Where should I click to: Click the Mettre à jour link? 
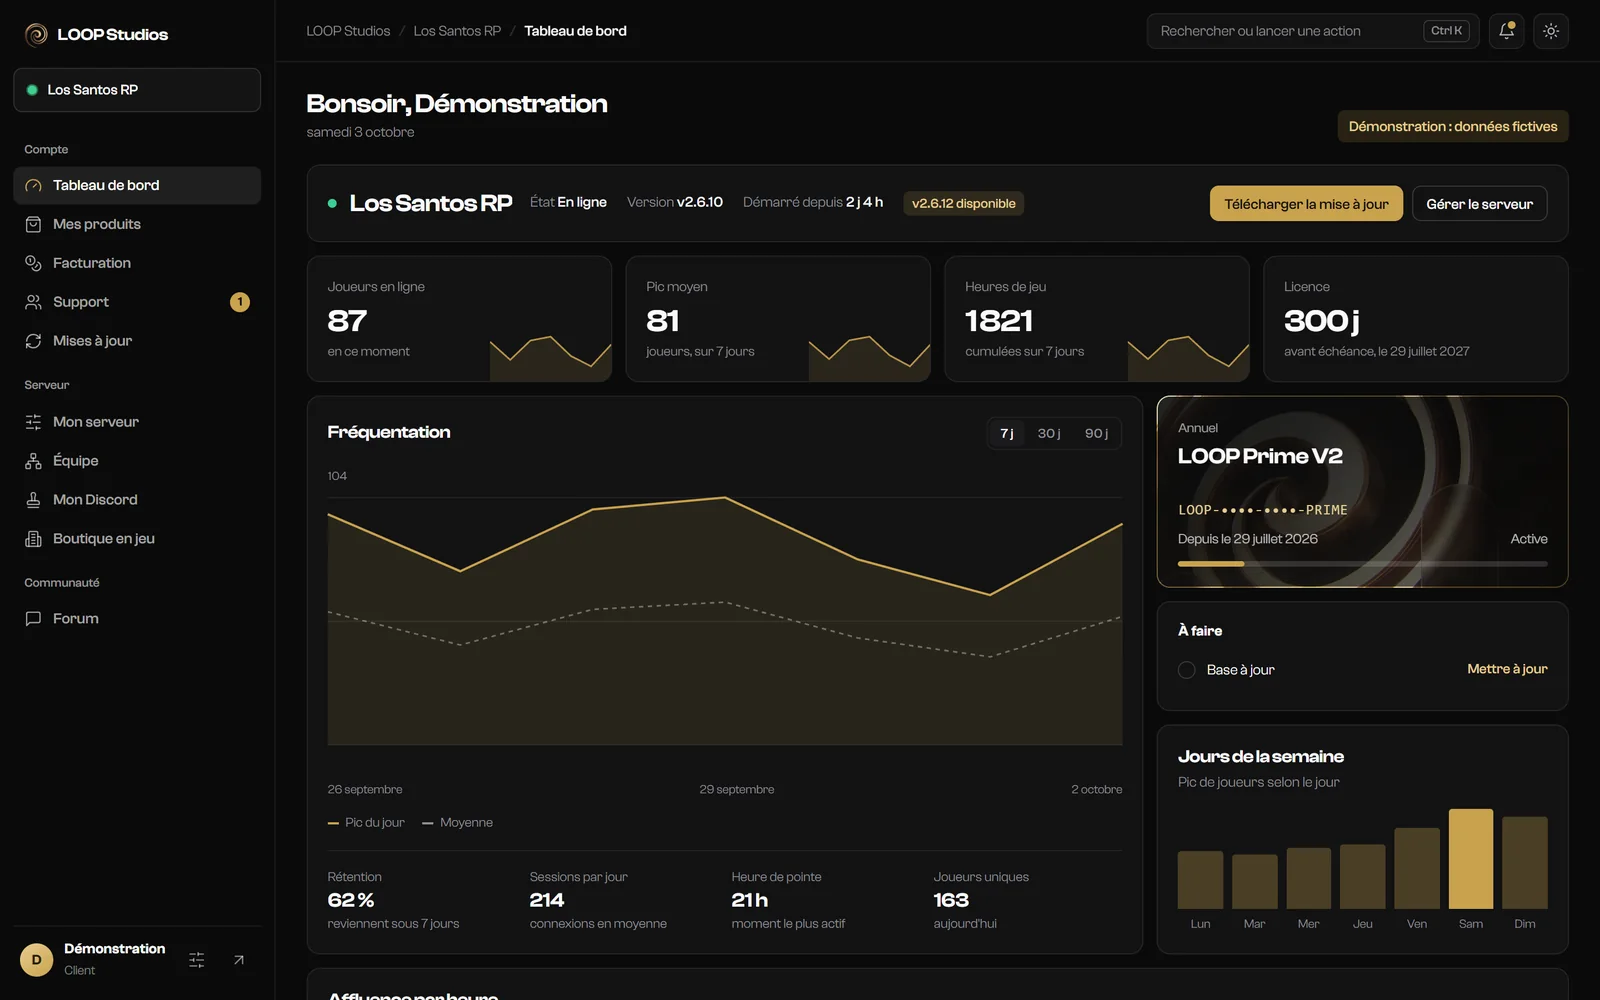pyautogui.click(x=1507, y=669)
